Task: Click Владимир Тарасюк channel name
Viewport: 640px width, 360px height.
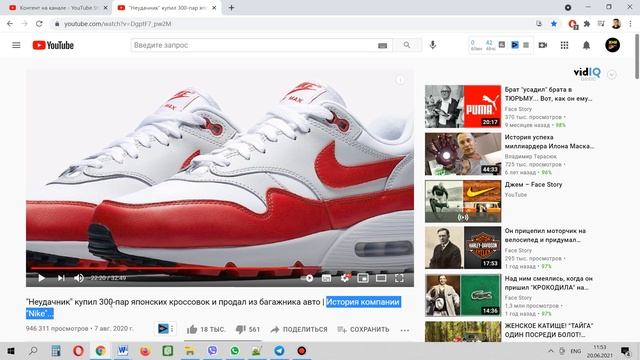Action: (x=530, y=156)
